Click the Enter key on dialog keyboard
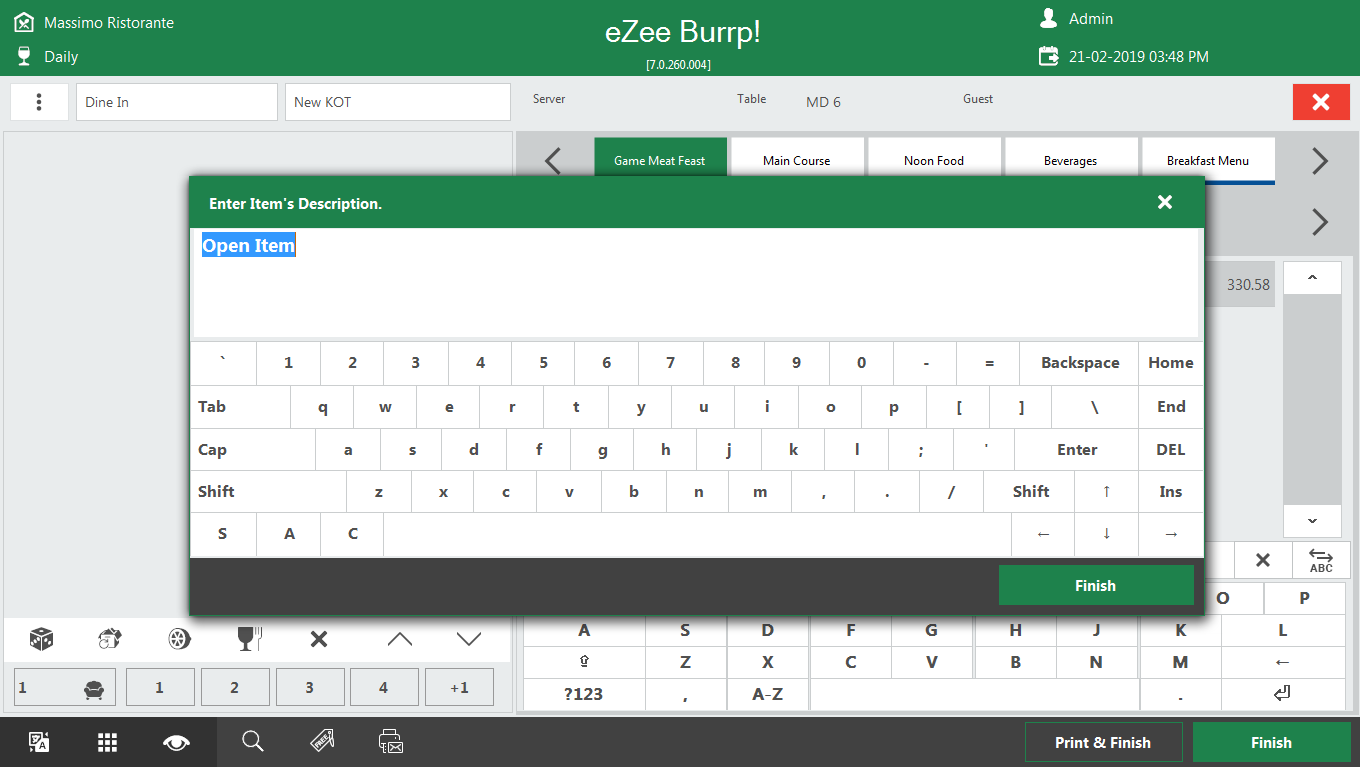Viewport: 1360px width, 767px height. (1077, 450)
